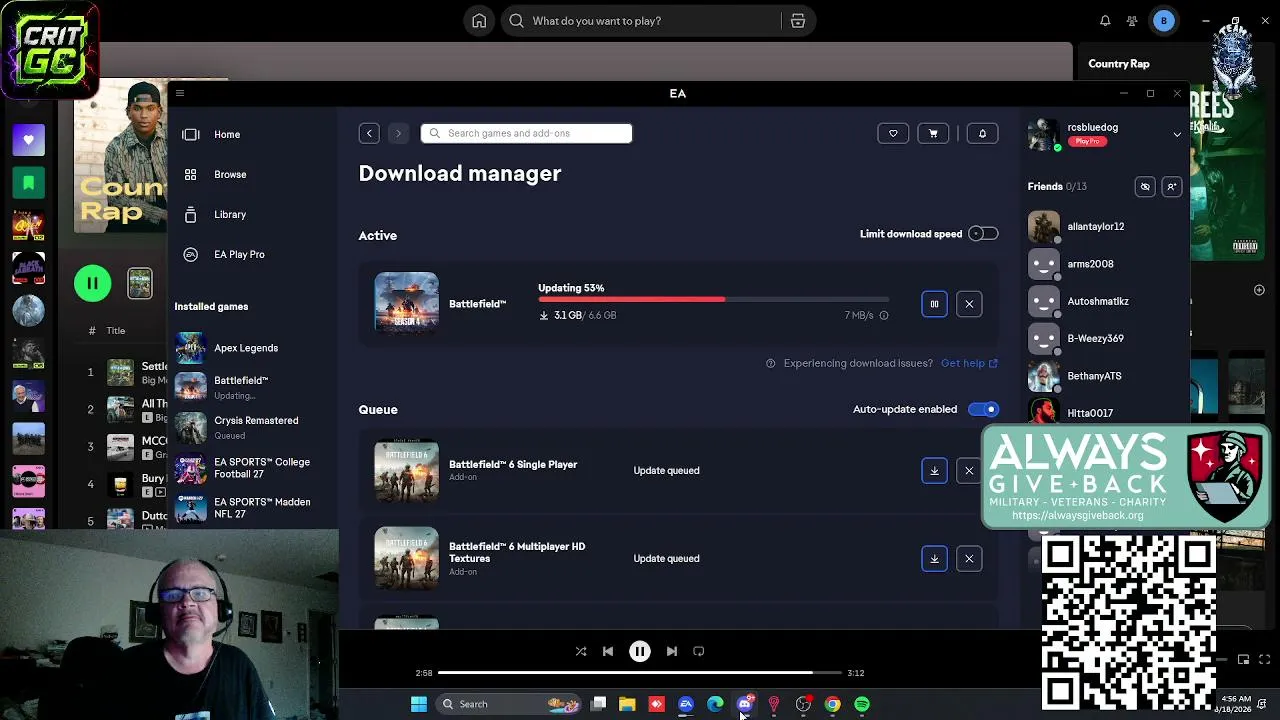Open Spotify browse icon beside search
1280x720 pixels.
click(798, 21)
